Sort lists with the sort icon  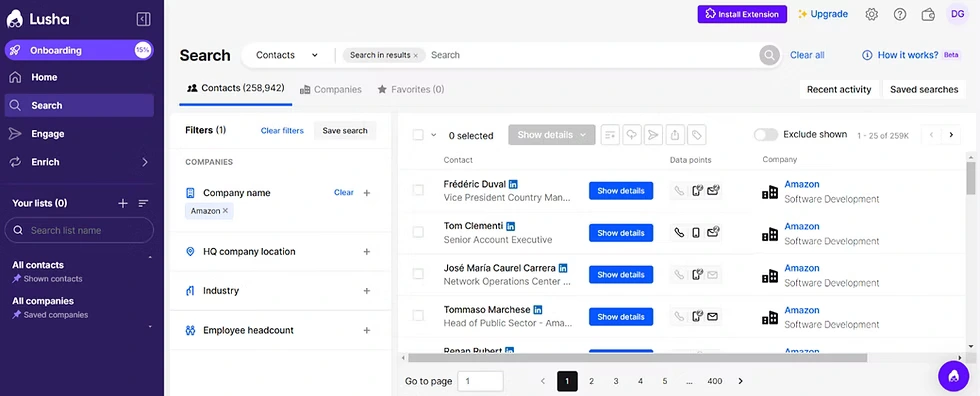(143, 203)
